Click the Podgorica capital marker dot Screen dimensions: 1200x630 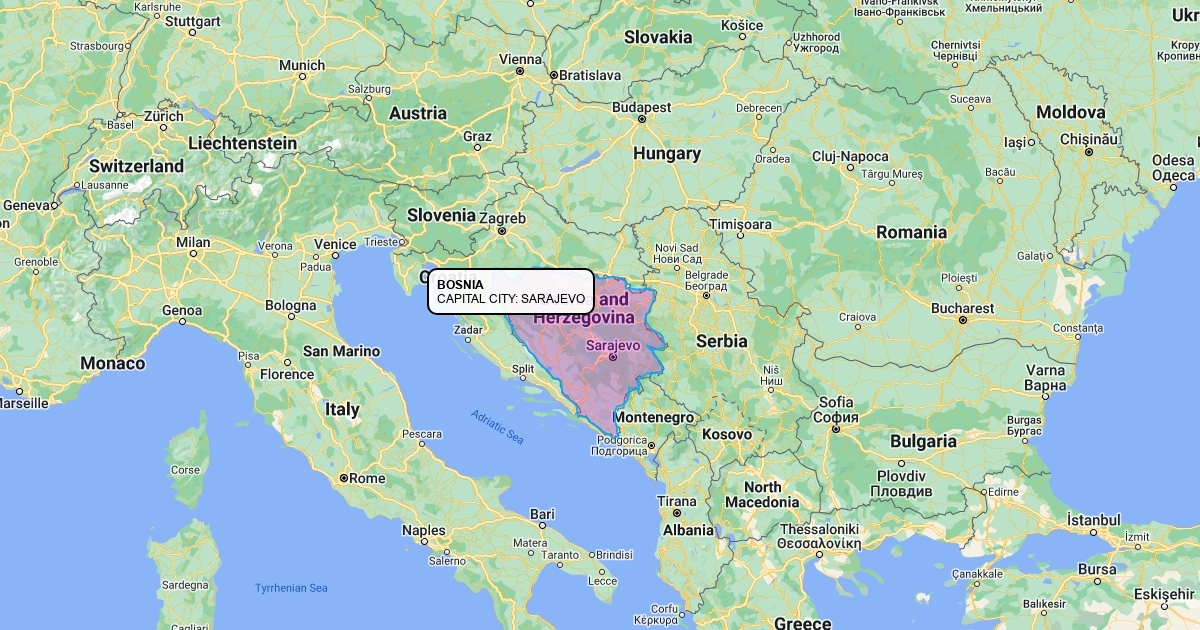point(651,445)
